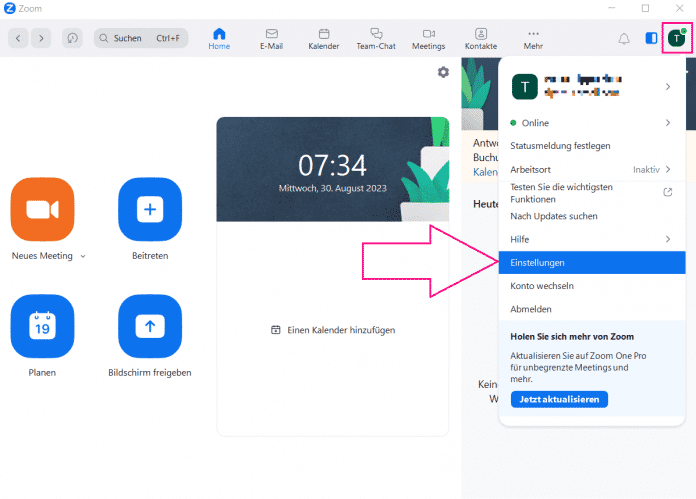The width and height of the screenshot is (696, 499).
Task: Toggle the blue side panel layout icon
Action: (651, 38)
